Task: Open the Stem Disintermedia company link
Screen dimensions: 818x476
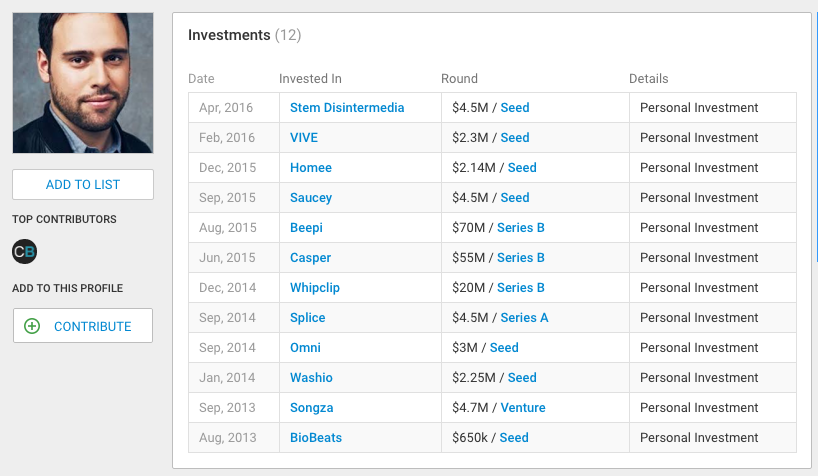Action: pyautogui.click(x=347, y=108)
